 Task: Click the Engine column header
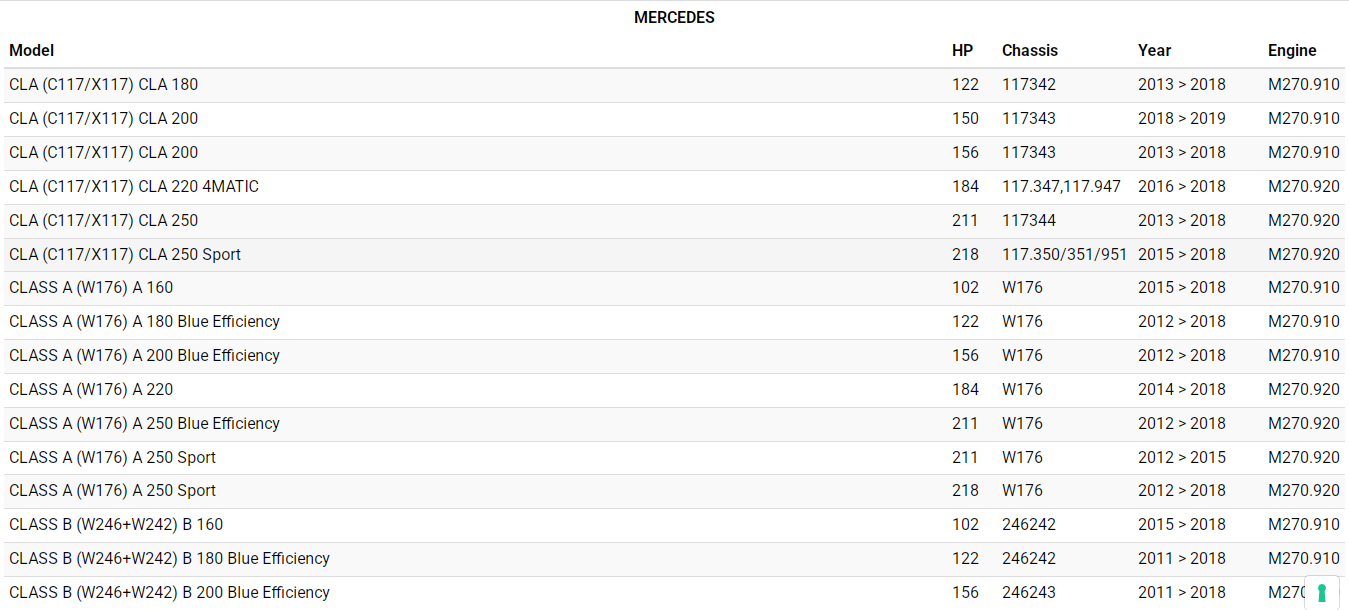tap(1292, 50)
